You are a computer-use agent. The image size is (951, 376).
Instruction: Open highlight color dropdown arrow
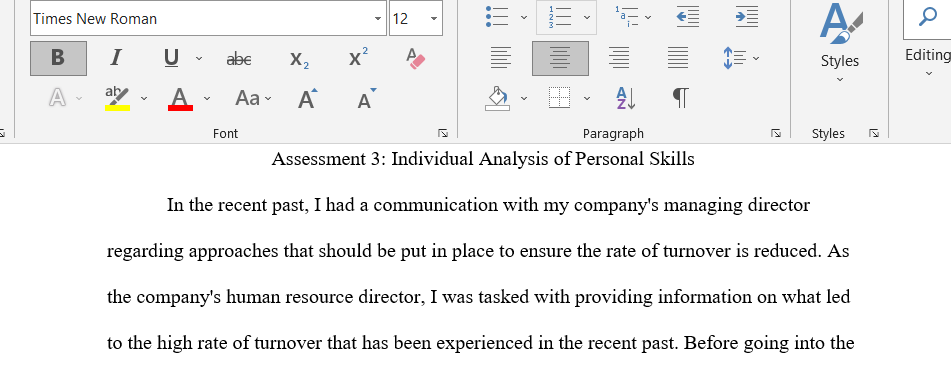[144, 98]
